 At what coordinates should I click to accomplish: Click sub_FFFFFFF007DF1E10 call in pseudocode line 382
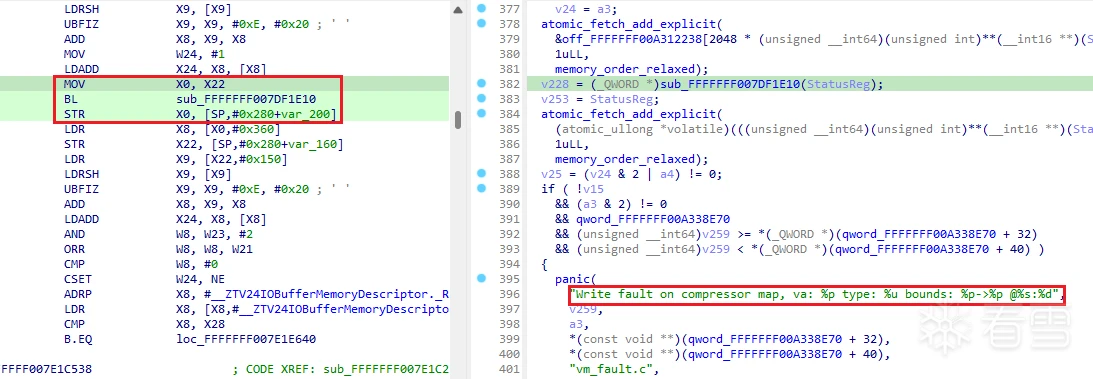click(x=731, y=84)
